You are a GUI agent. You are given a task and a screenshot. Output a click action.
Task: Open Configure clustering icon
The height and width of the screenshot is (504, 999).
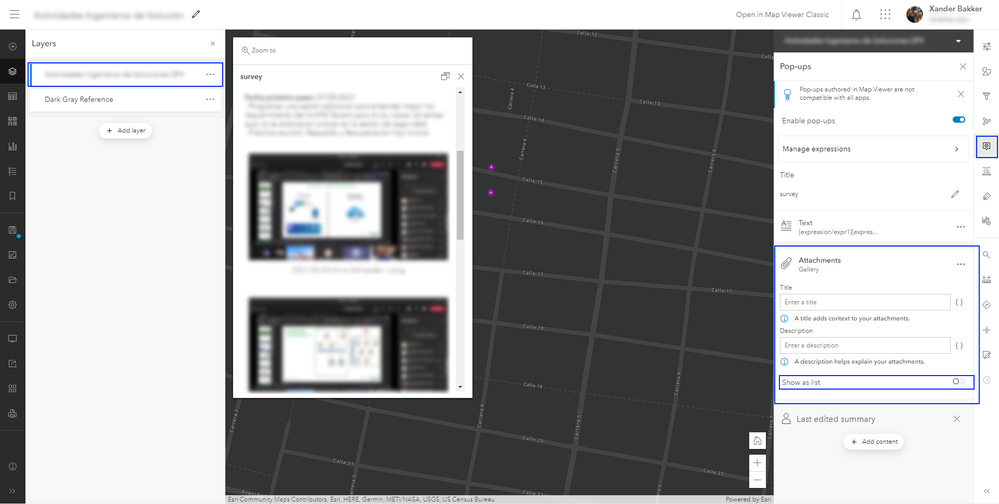(986, 121)
